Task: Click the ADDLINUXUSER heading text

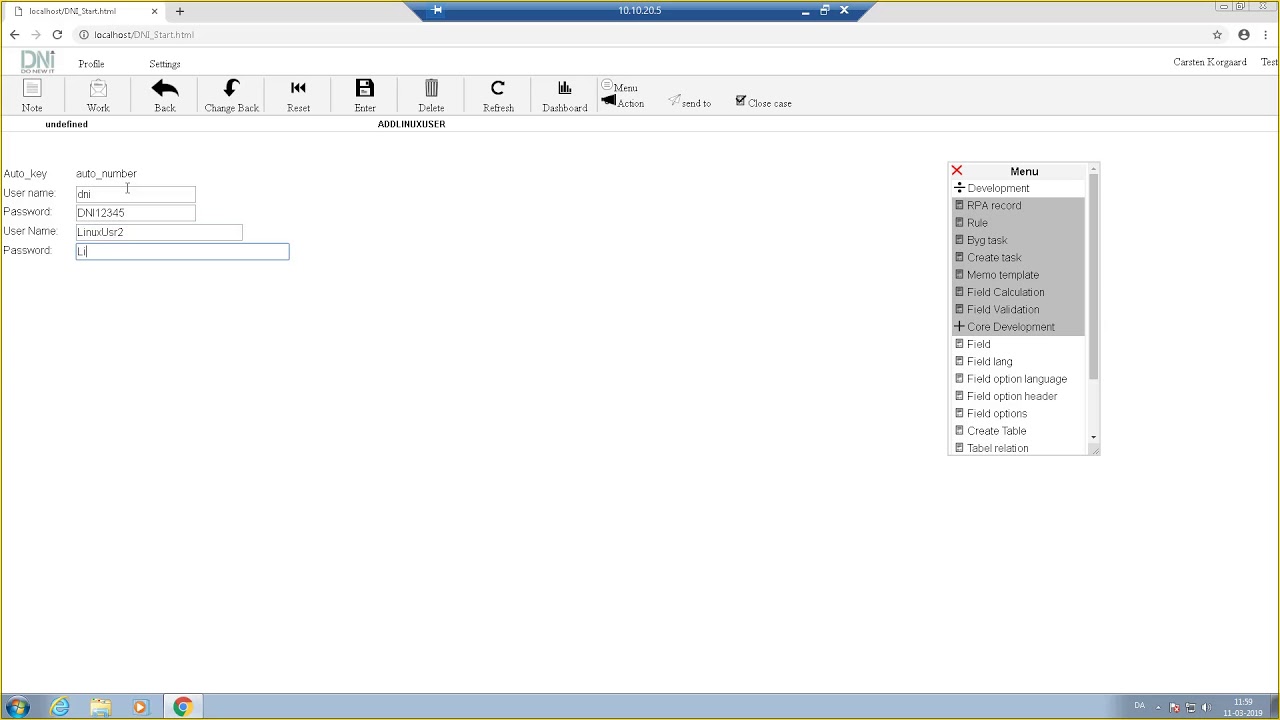Action: point(411,124)
